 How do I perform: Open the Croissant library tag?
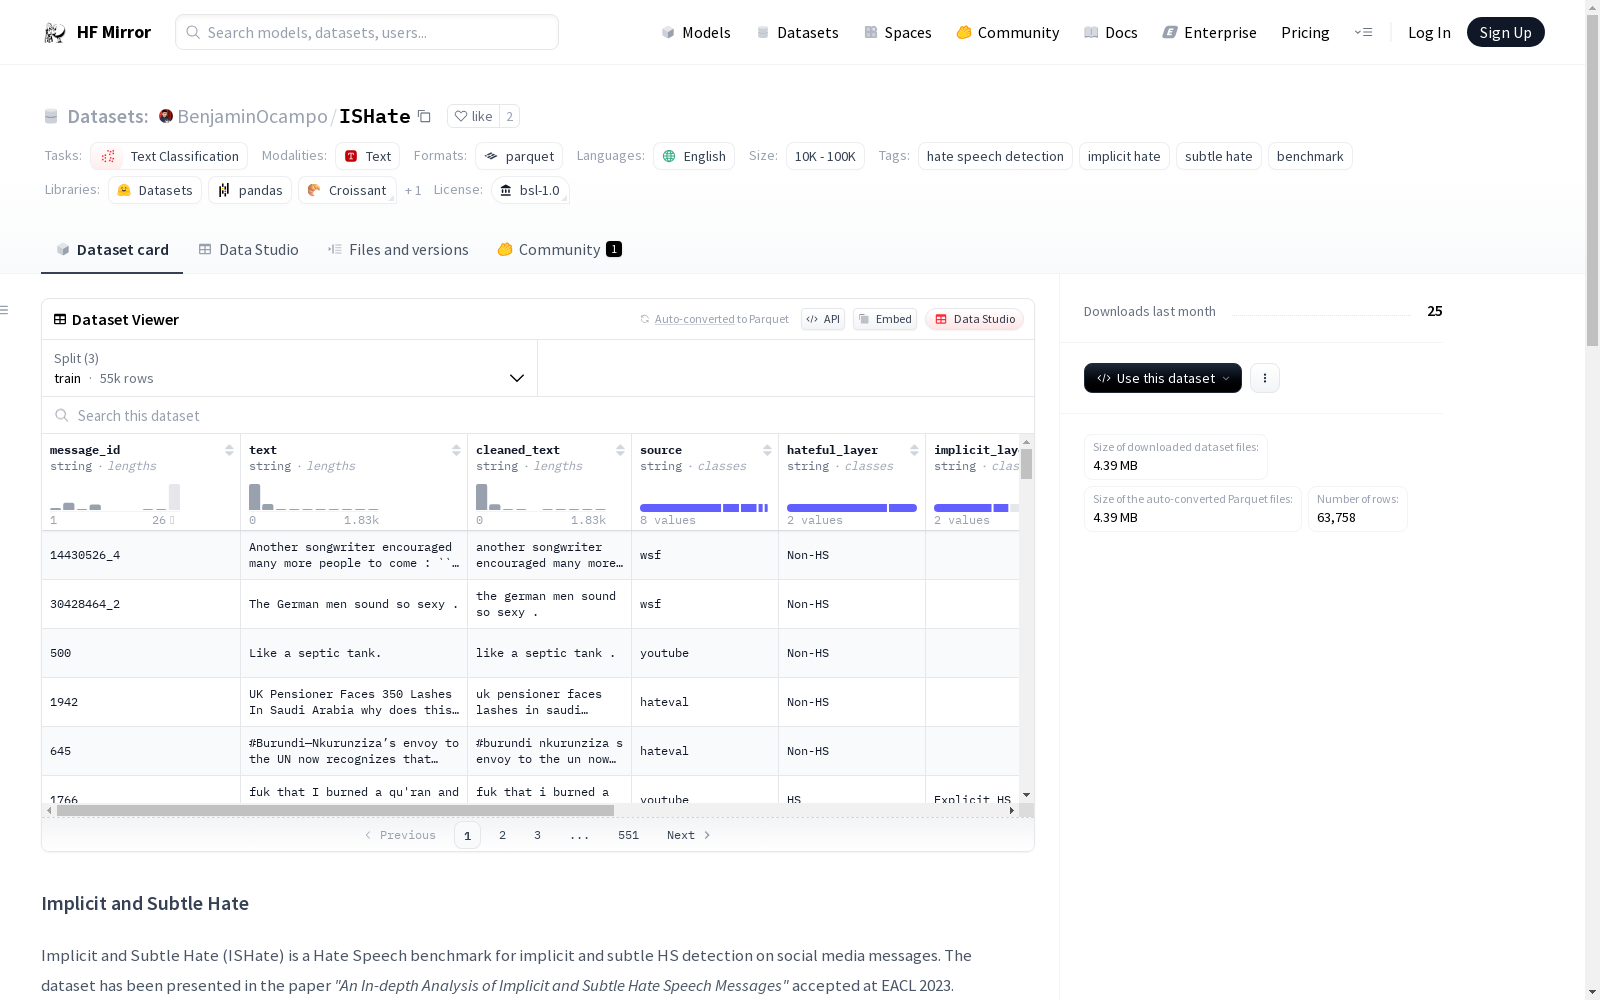[x=347, y=190]
